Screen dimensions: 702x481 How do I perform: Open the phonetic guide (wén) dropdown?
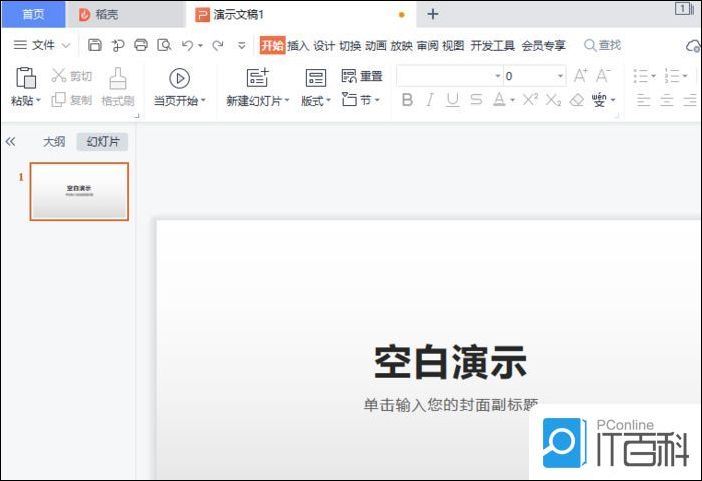[x=613, y=100]
